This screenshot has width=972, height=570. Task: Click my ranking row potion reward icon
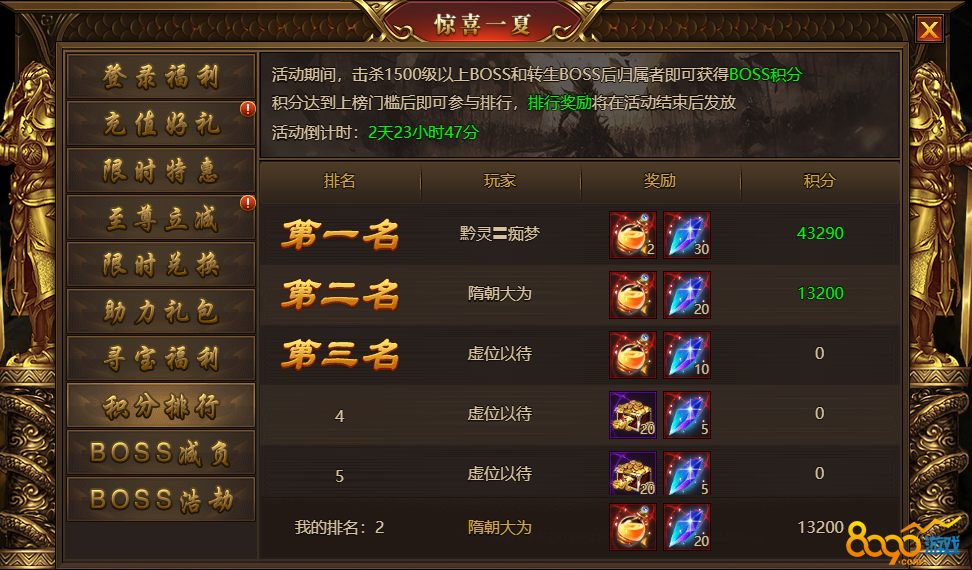coord(633,527)
